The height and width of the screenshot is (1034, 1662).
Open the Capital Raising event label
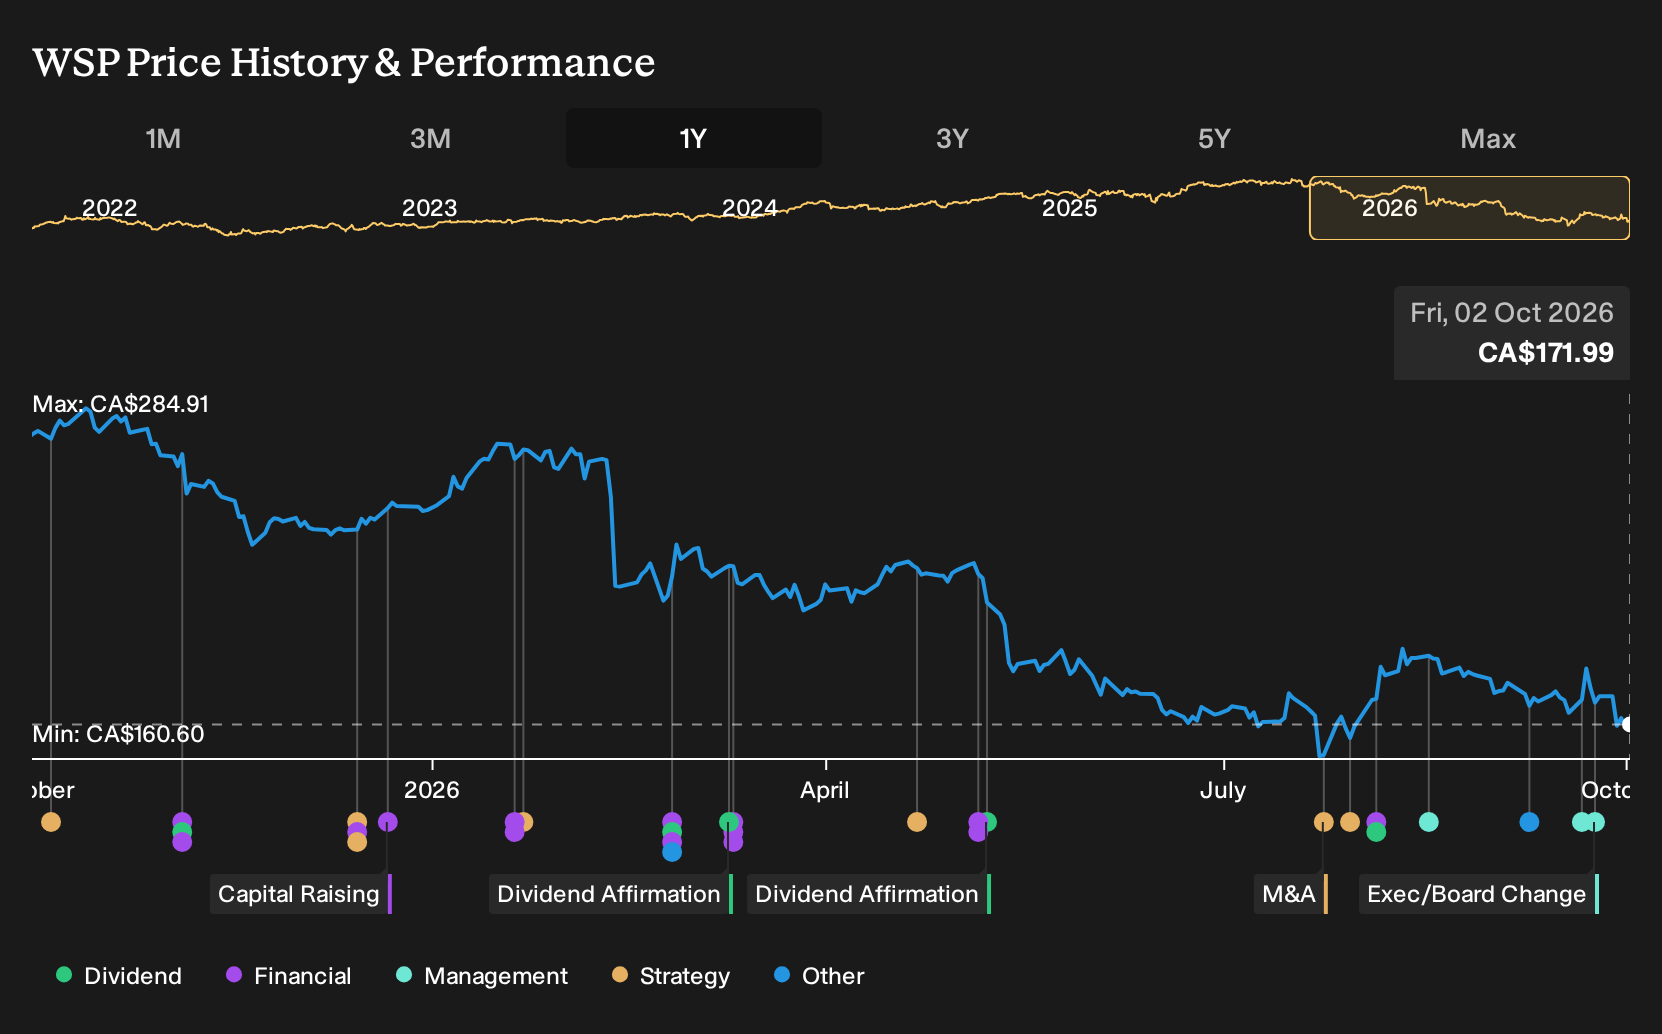pos(300,894)
